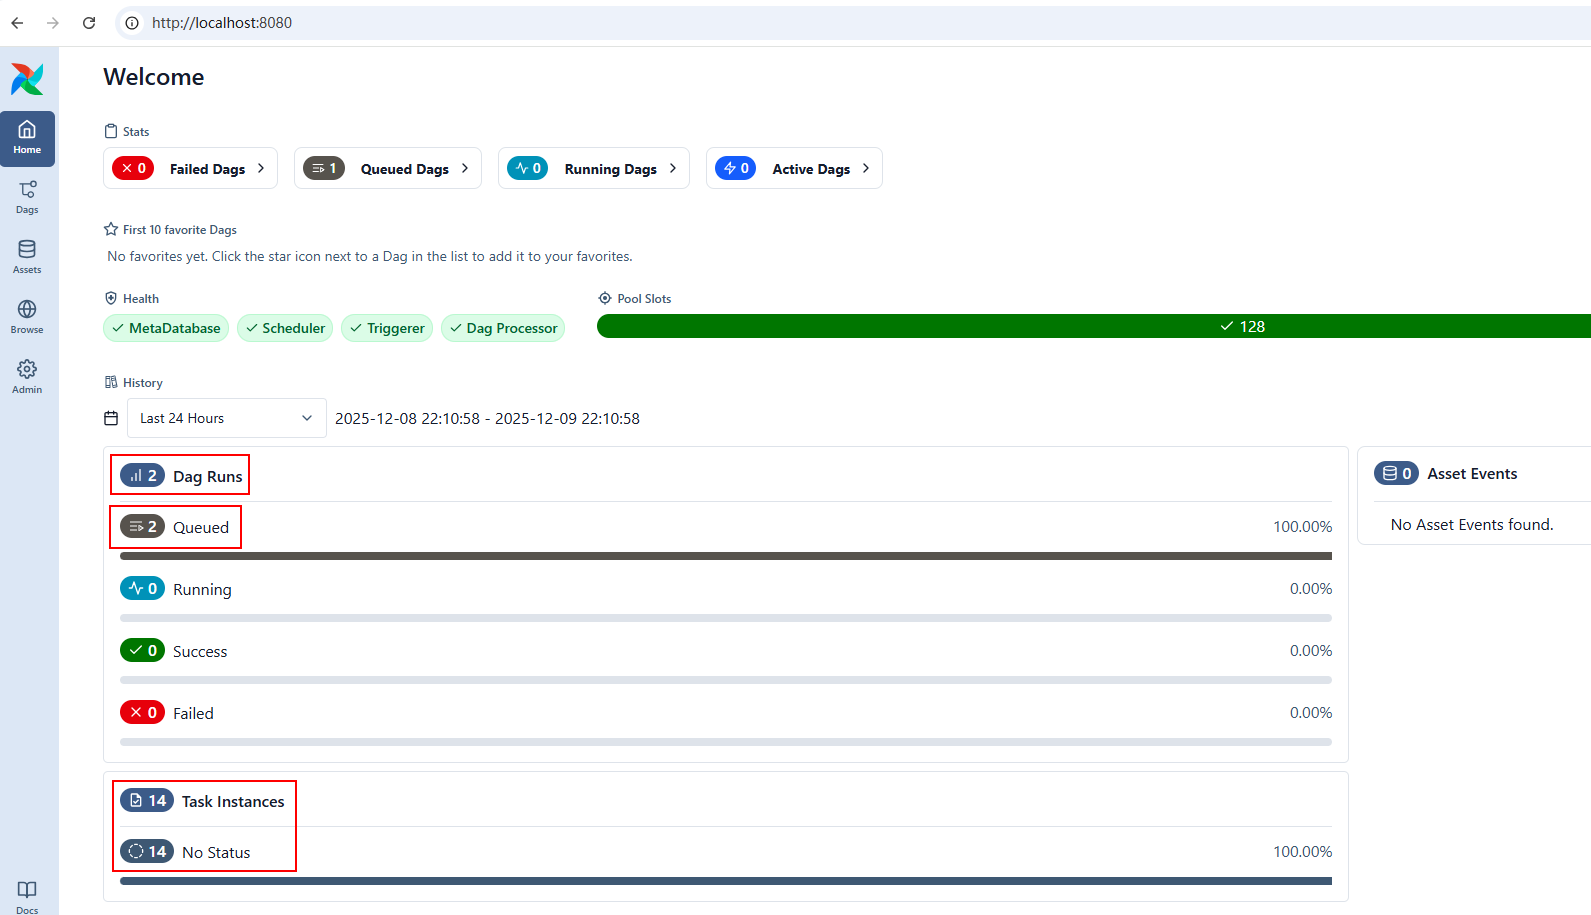Viewport: 1591px width, 915px height.
Task: Open the Running Dags stat button
Action: pyautogui.click(x=594, y=168)
